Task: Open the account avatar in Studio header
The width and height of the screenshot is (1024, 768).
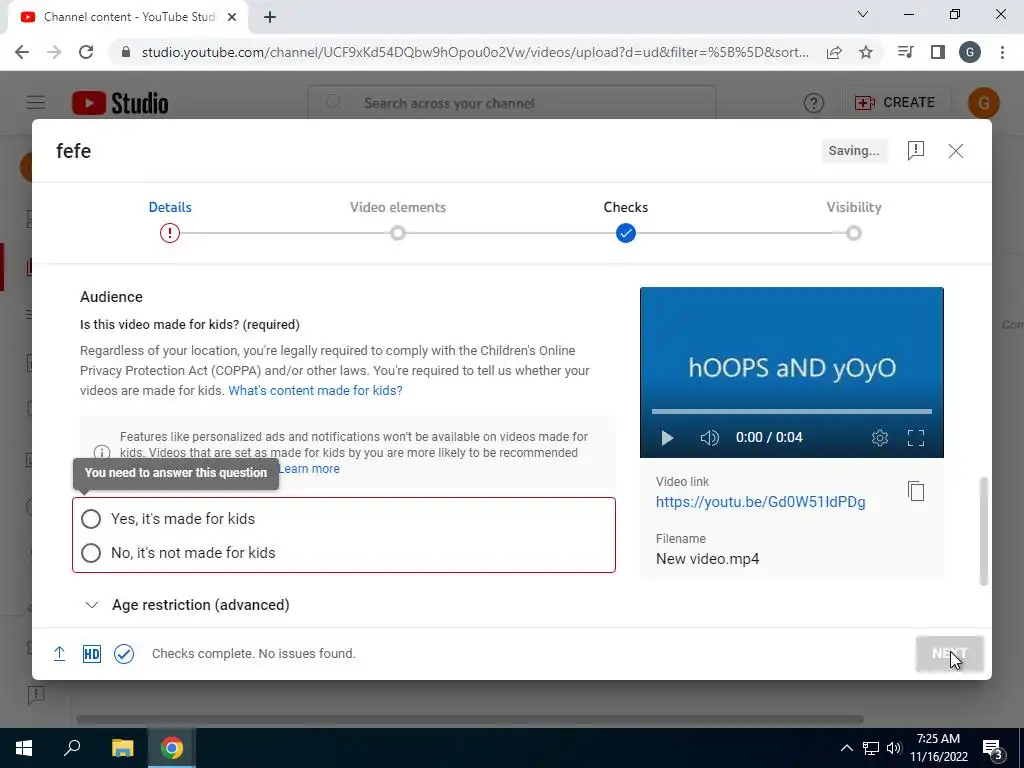Action: point(983,103)
